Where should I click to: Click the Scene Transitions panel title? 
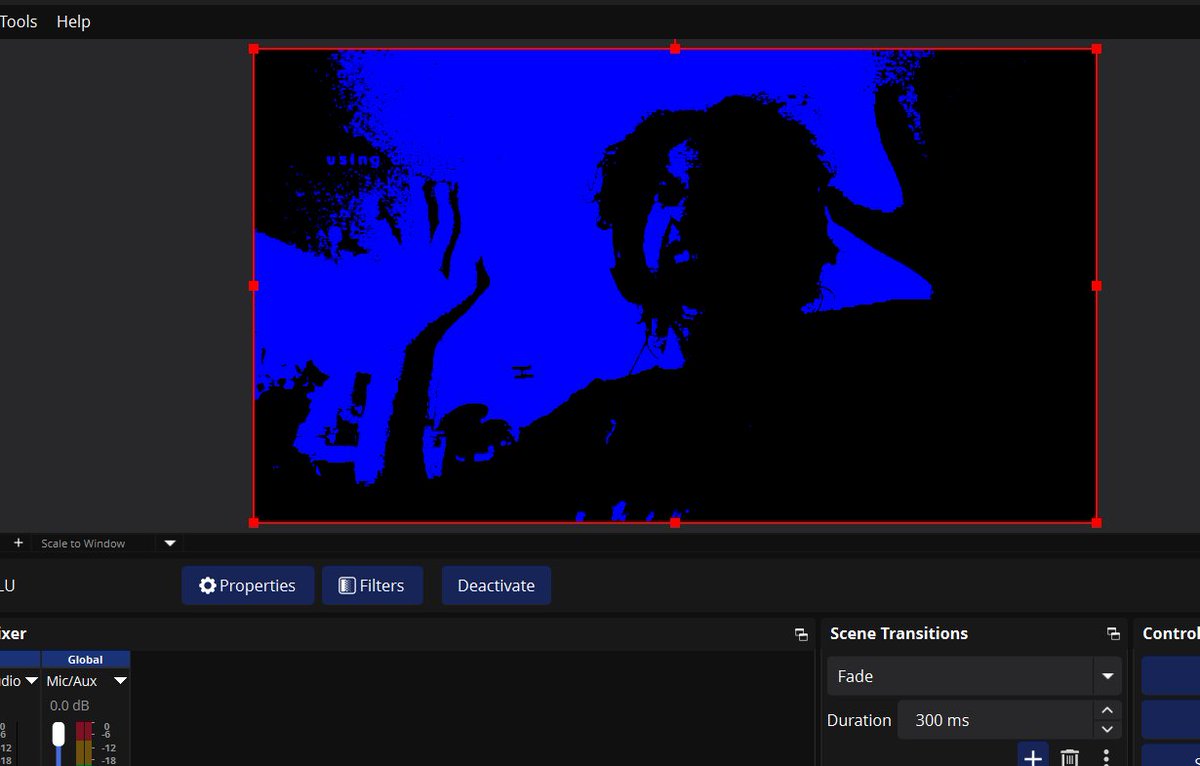coord(899,634)
